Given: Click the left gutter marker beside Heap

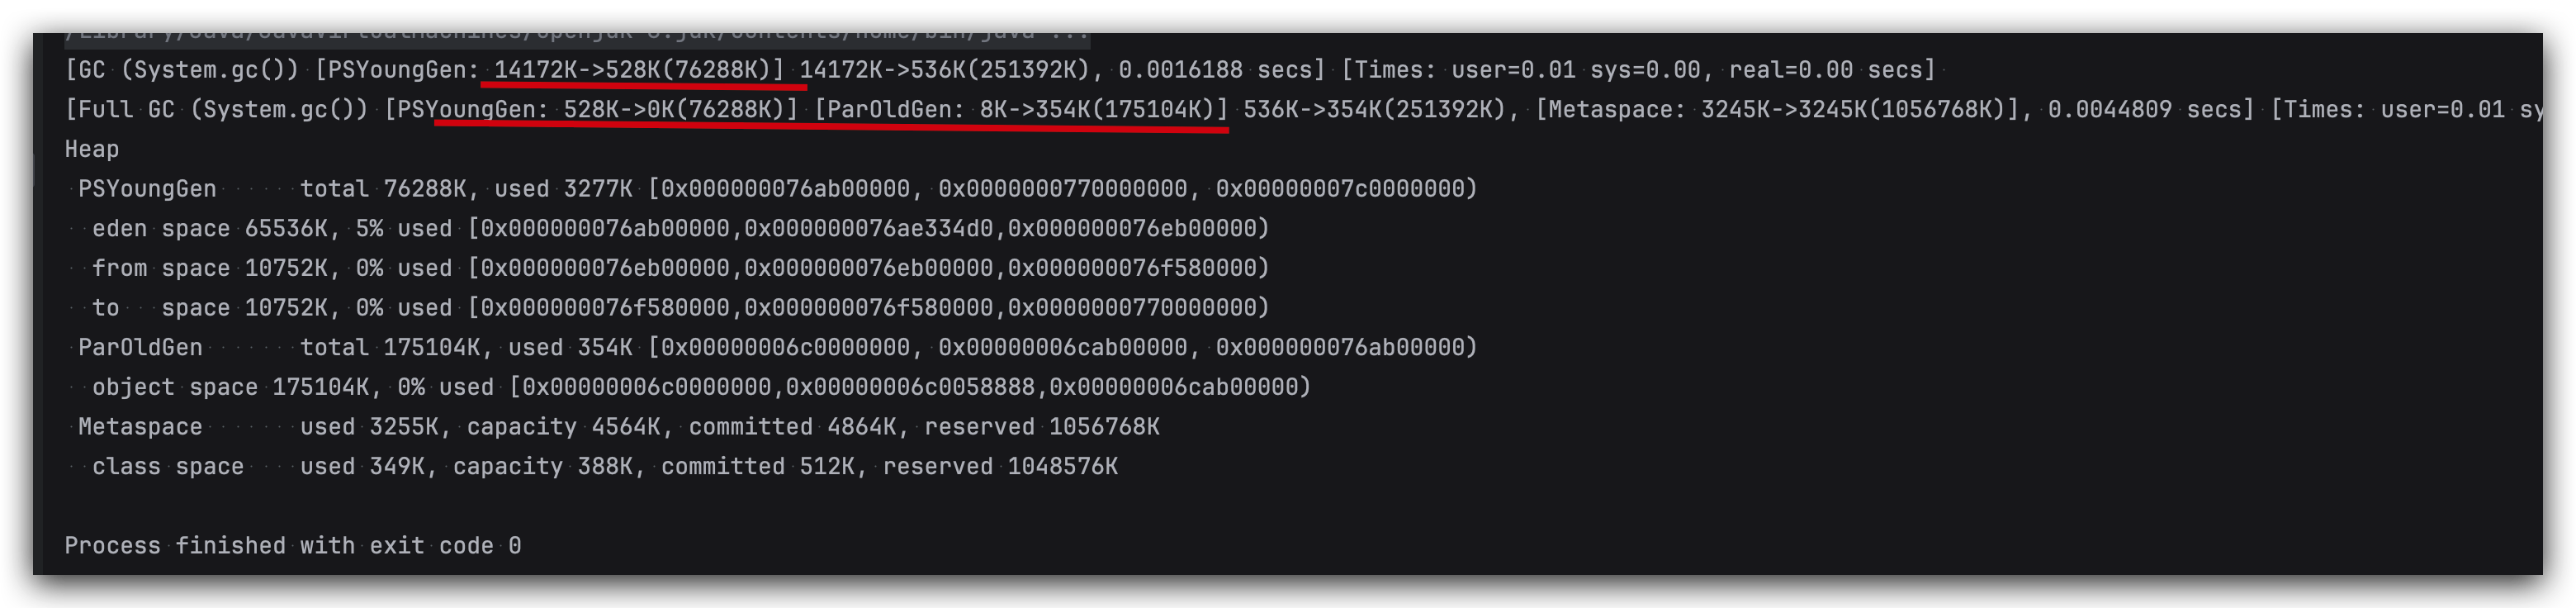Looking at the screenshot, I should pyautogui.click(x=36, y=169).
